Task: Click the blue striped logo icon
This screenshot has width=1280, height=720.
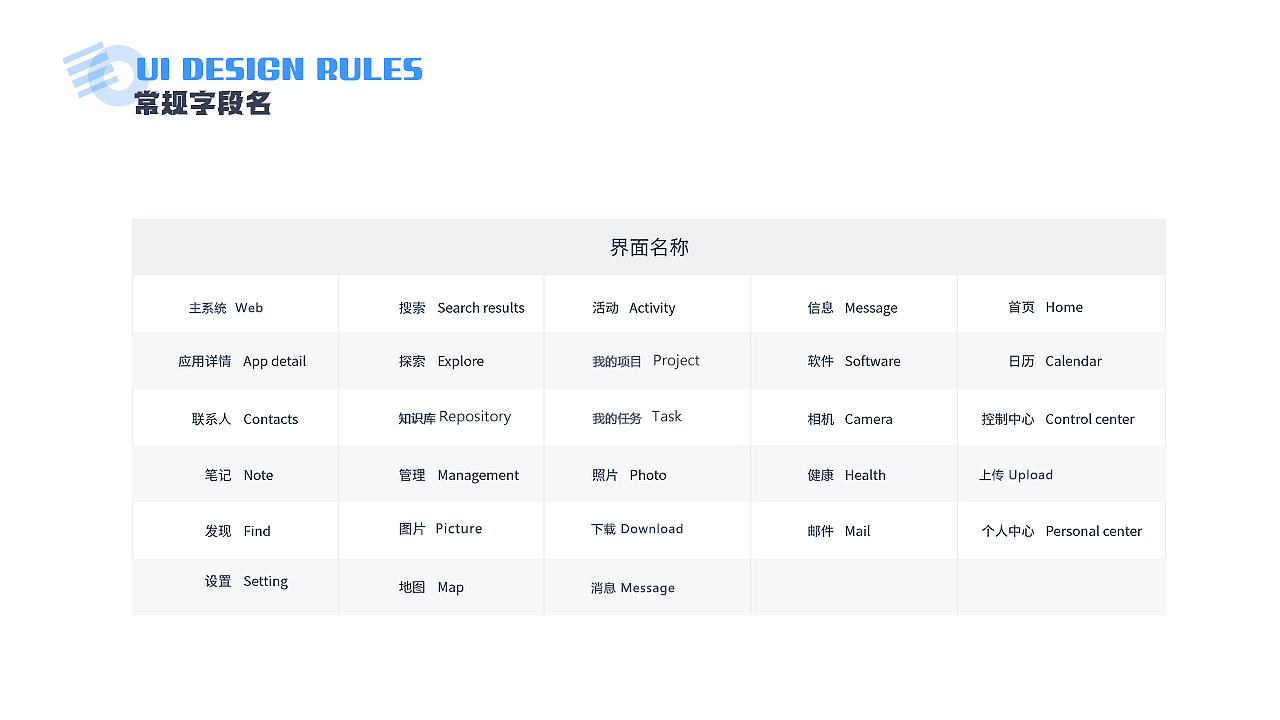Action: click(x=100, y=72)
